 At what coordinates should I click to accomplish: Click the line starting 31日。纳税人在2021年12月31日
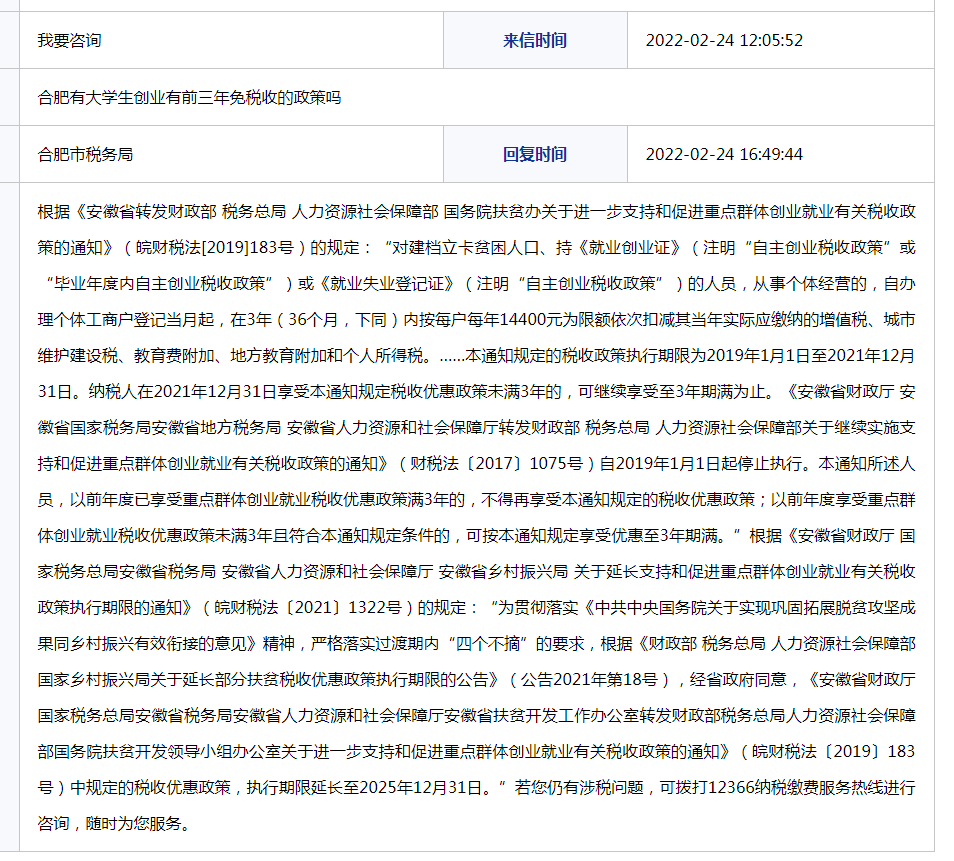click(x=476, y=391)
